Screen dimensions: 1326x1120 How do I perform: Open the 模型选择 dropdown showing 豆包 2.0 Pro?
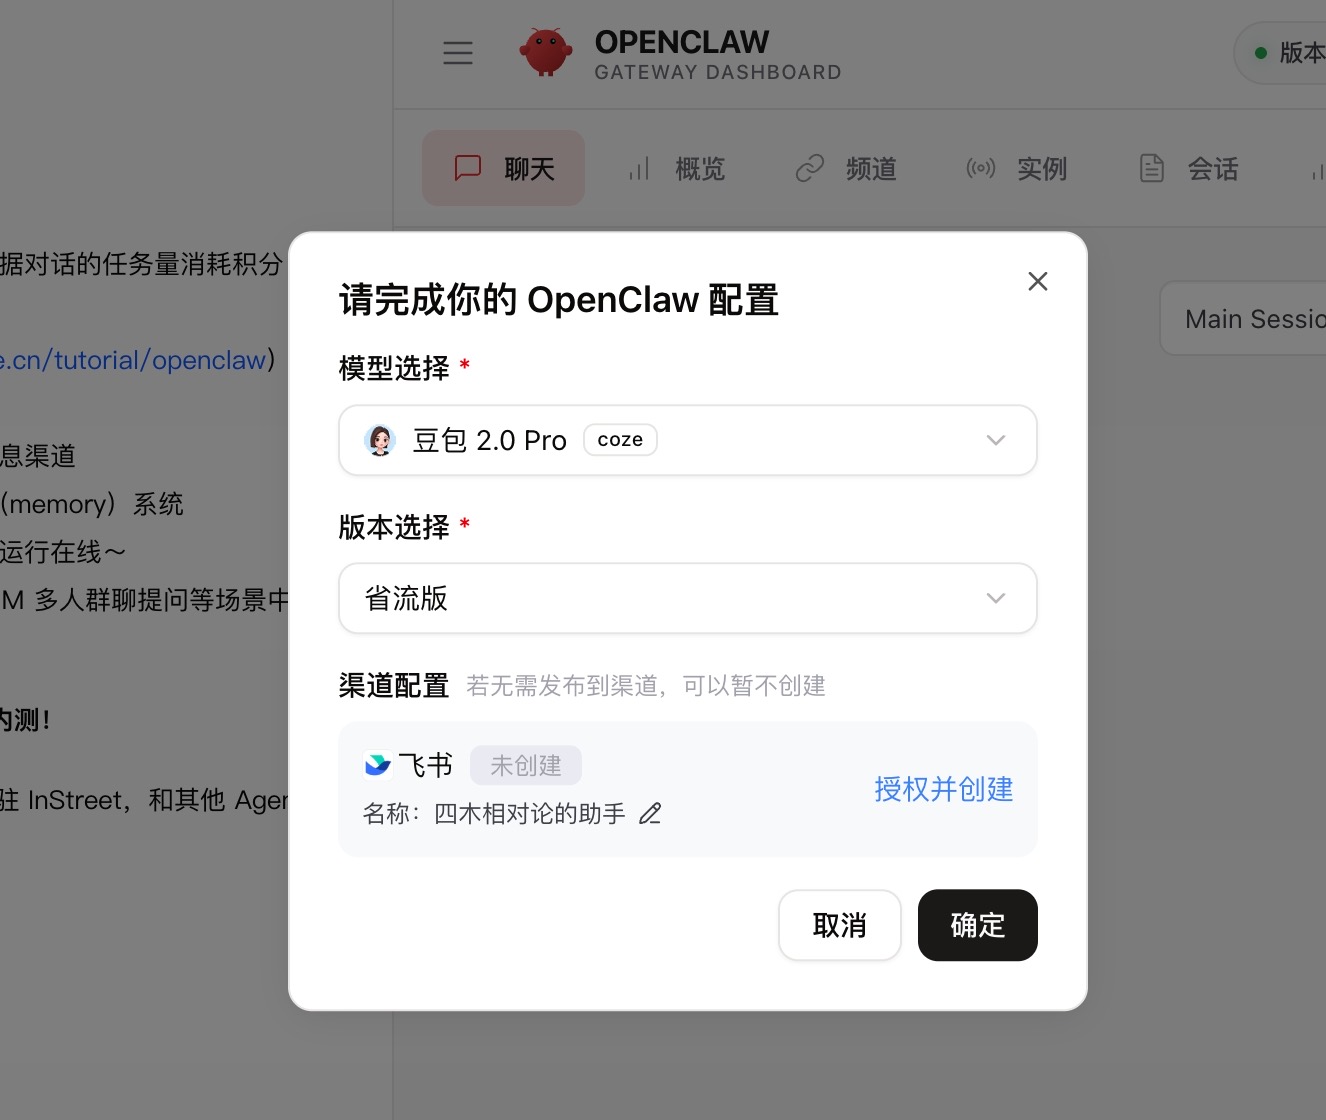coord(688,440)
